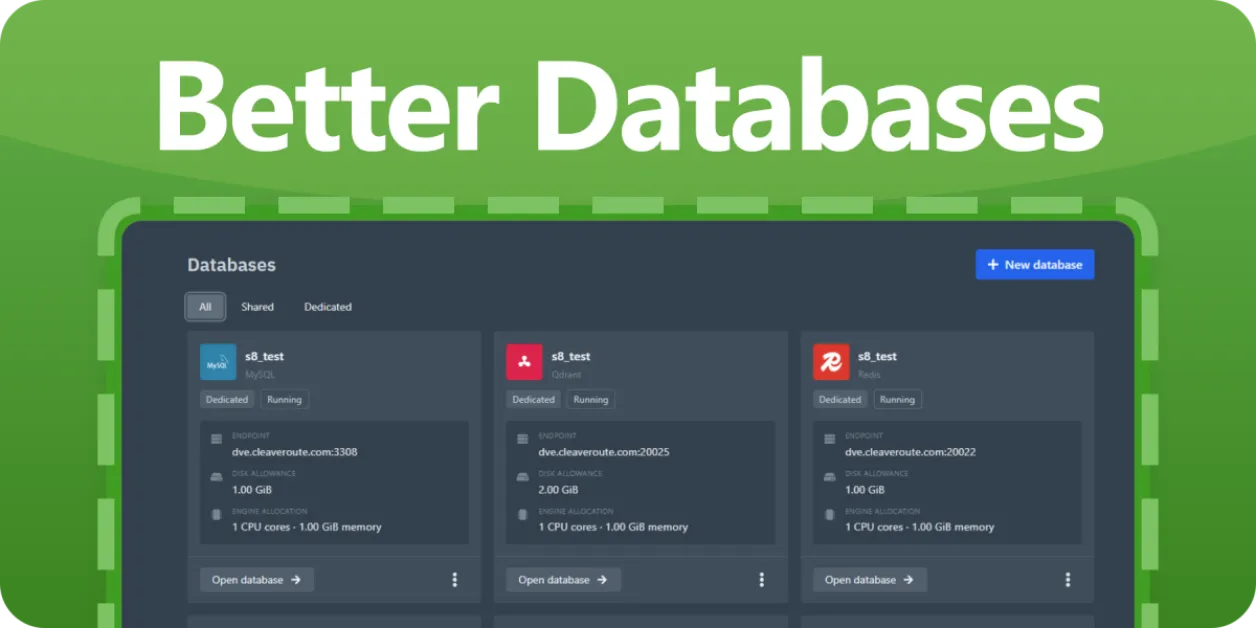The height and width of the screenshot is (628, 1256).
Task: Click the engine allocation icon on MySQL card
Action: point(216,515)
